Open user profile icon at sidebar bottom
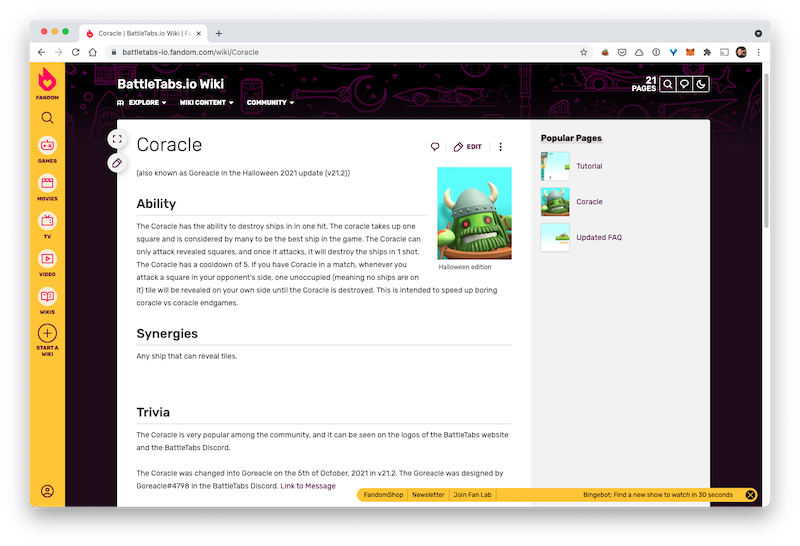 pyautogui.click(x=47, y=491)
